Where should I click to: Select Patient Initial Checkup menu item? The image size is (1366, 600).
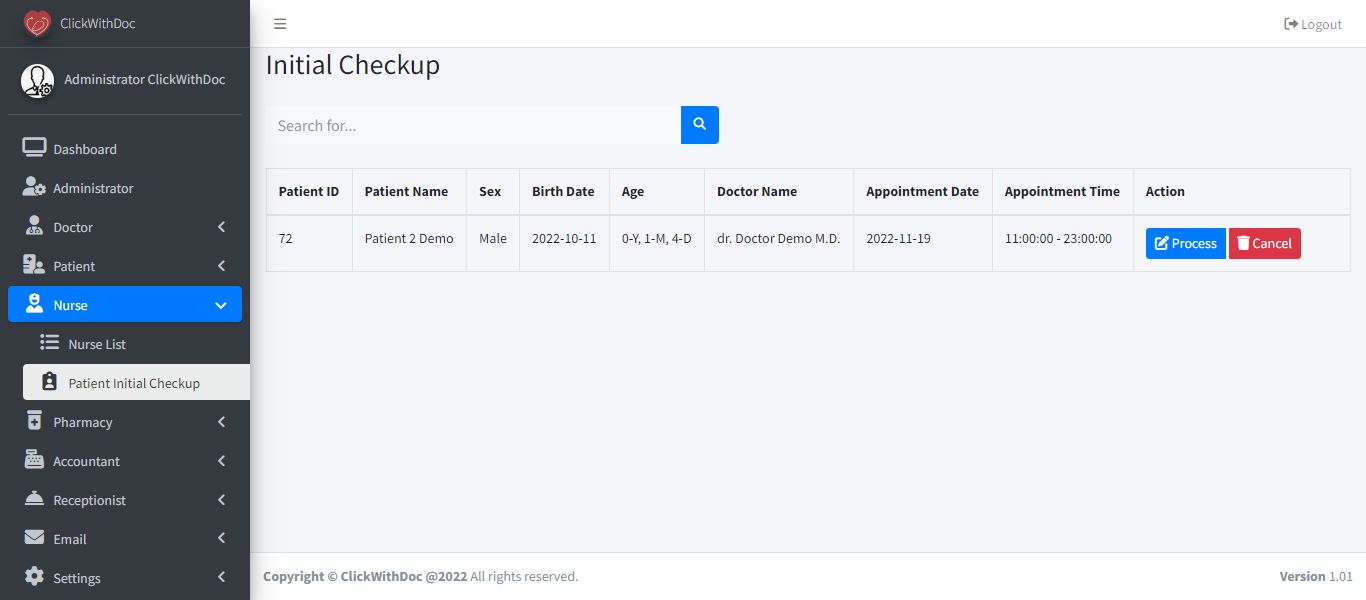134,383
